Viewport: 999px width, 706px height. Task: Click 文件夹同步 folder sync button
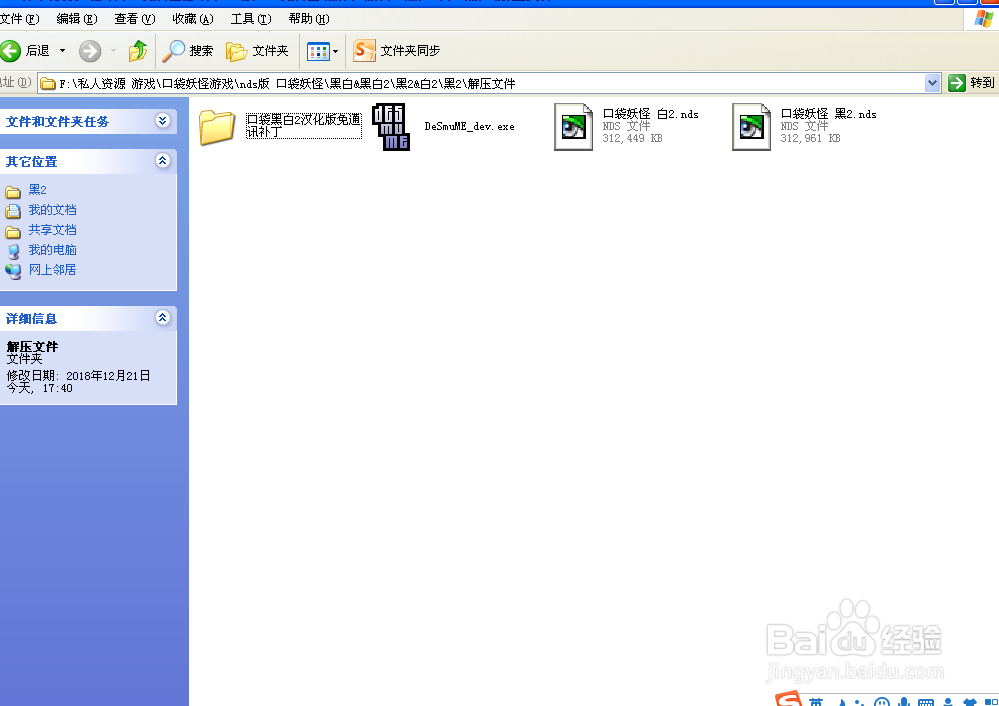(396, 50)
